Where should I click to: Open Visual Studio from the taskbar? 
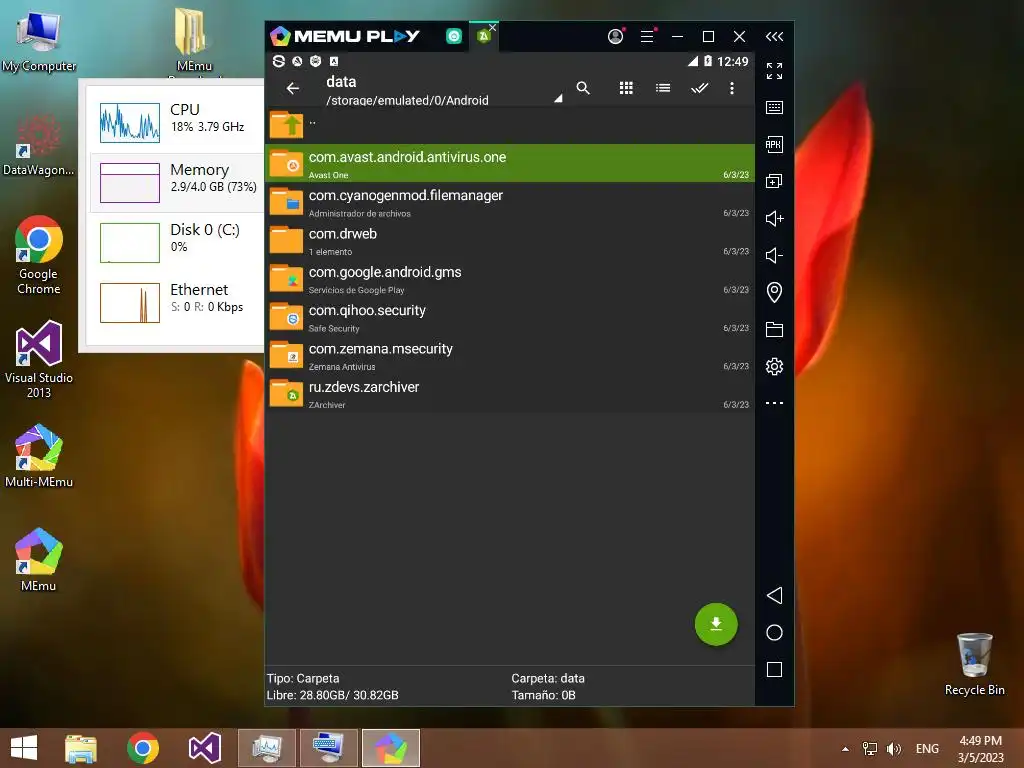(204, 748)
